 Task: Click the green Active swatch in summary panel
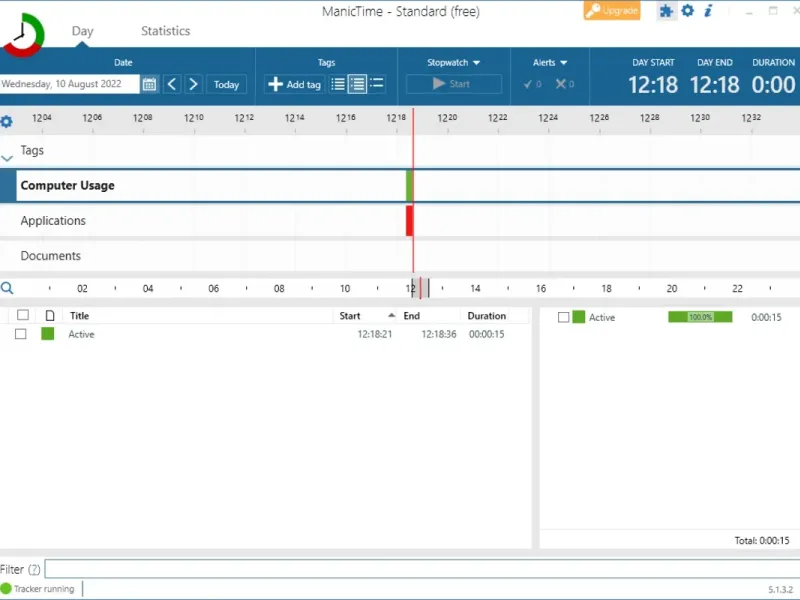coord(579,317)
